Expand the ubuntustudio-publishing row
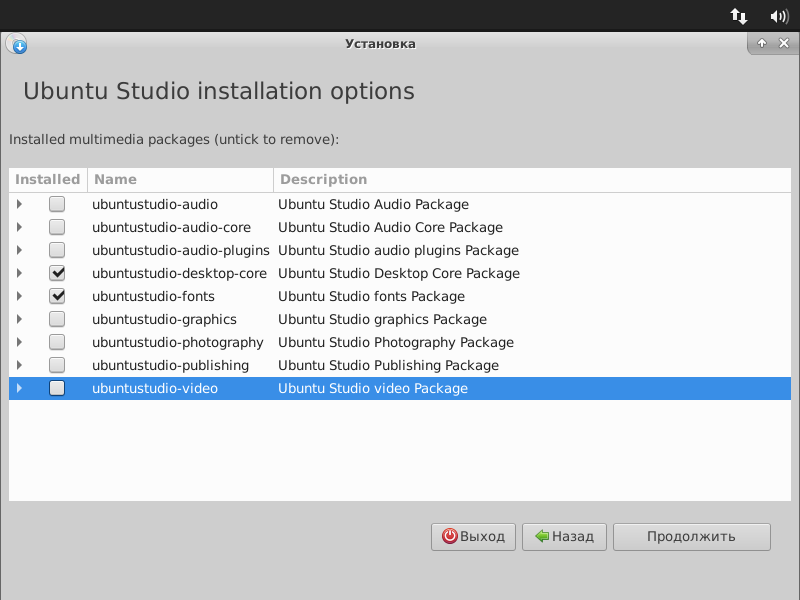Screen dimensions: 800x600 pos(19,365)
